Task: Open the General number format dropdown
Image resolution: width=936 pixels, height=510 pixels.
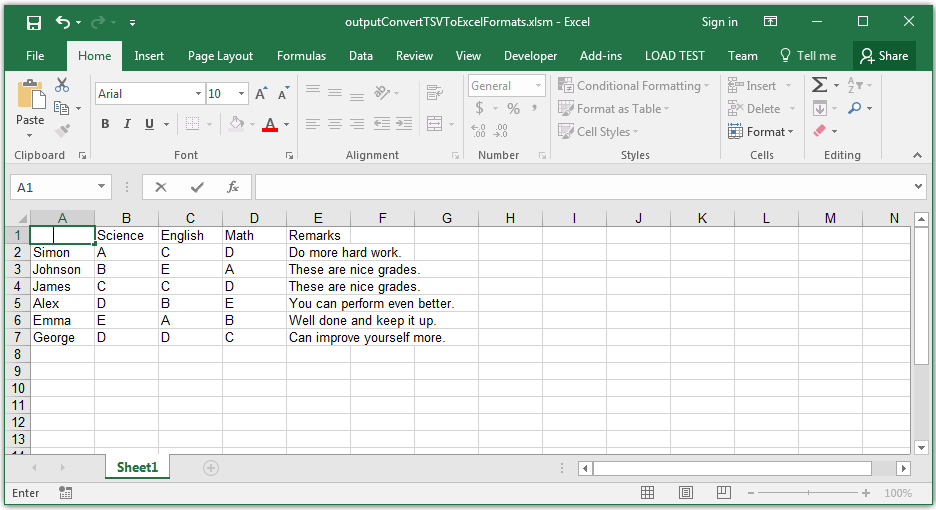Action: coord(538,85)
